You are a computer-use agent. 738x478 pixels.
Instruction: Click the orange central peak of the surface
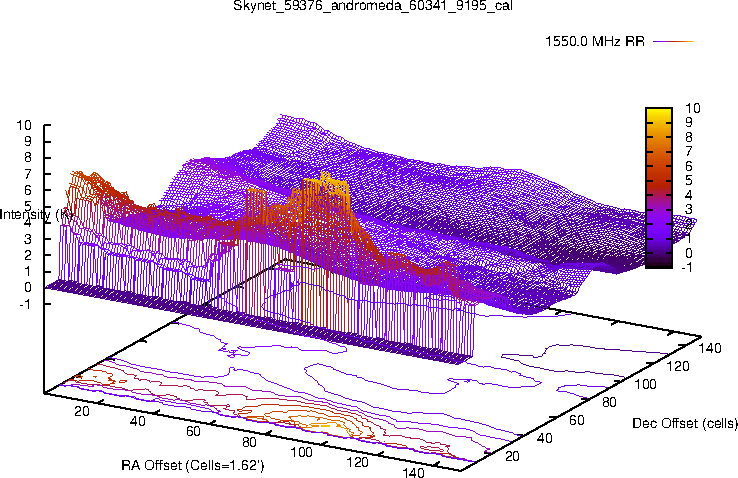326,188
